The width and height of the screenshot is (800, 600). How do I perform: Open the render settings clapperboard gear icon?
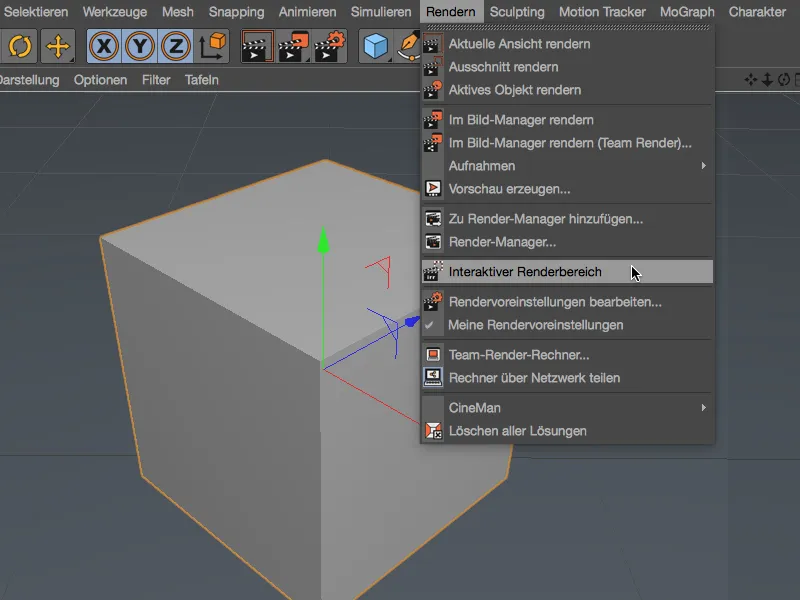(x=330, y=46)
